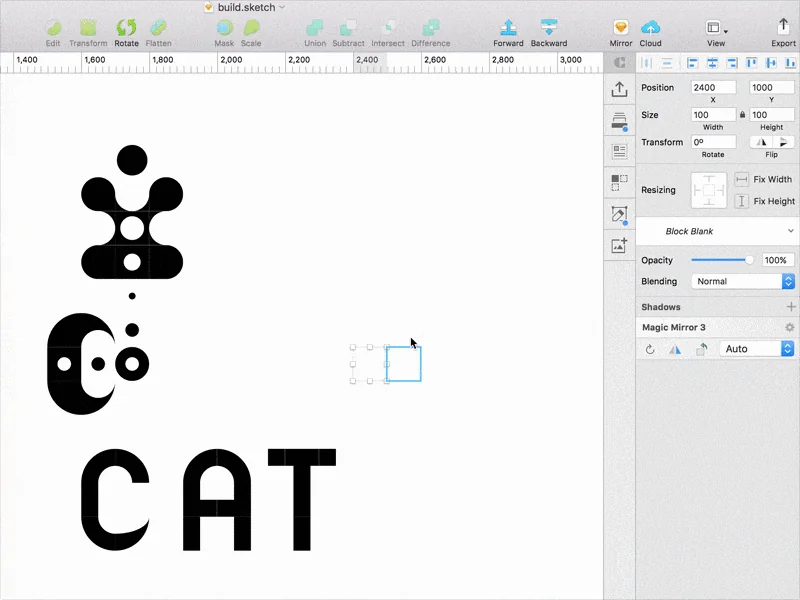Select the Rotate tool in the toolbar
The image size is (800, 600).
click(x=126, y=26)
